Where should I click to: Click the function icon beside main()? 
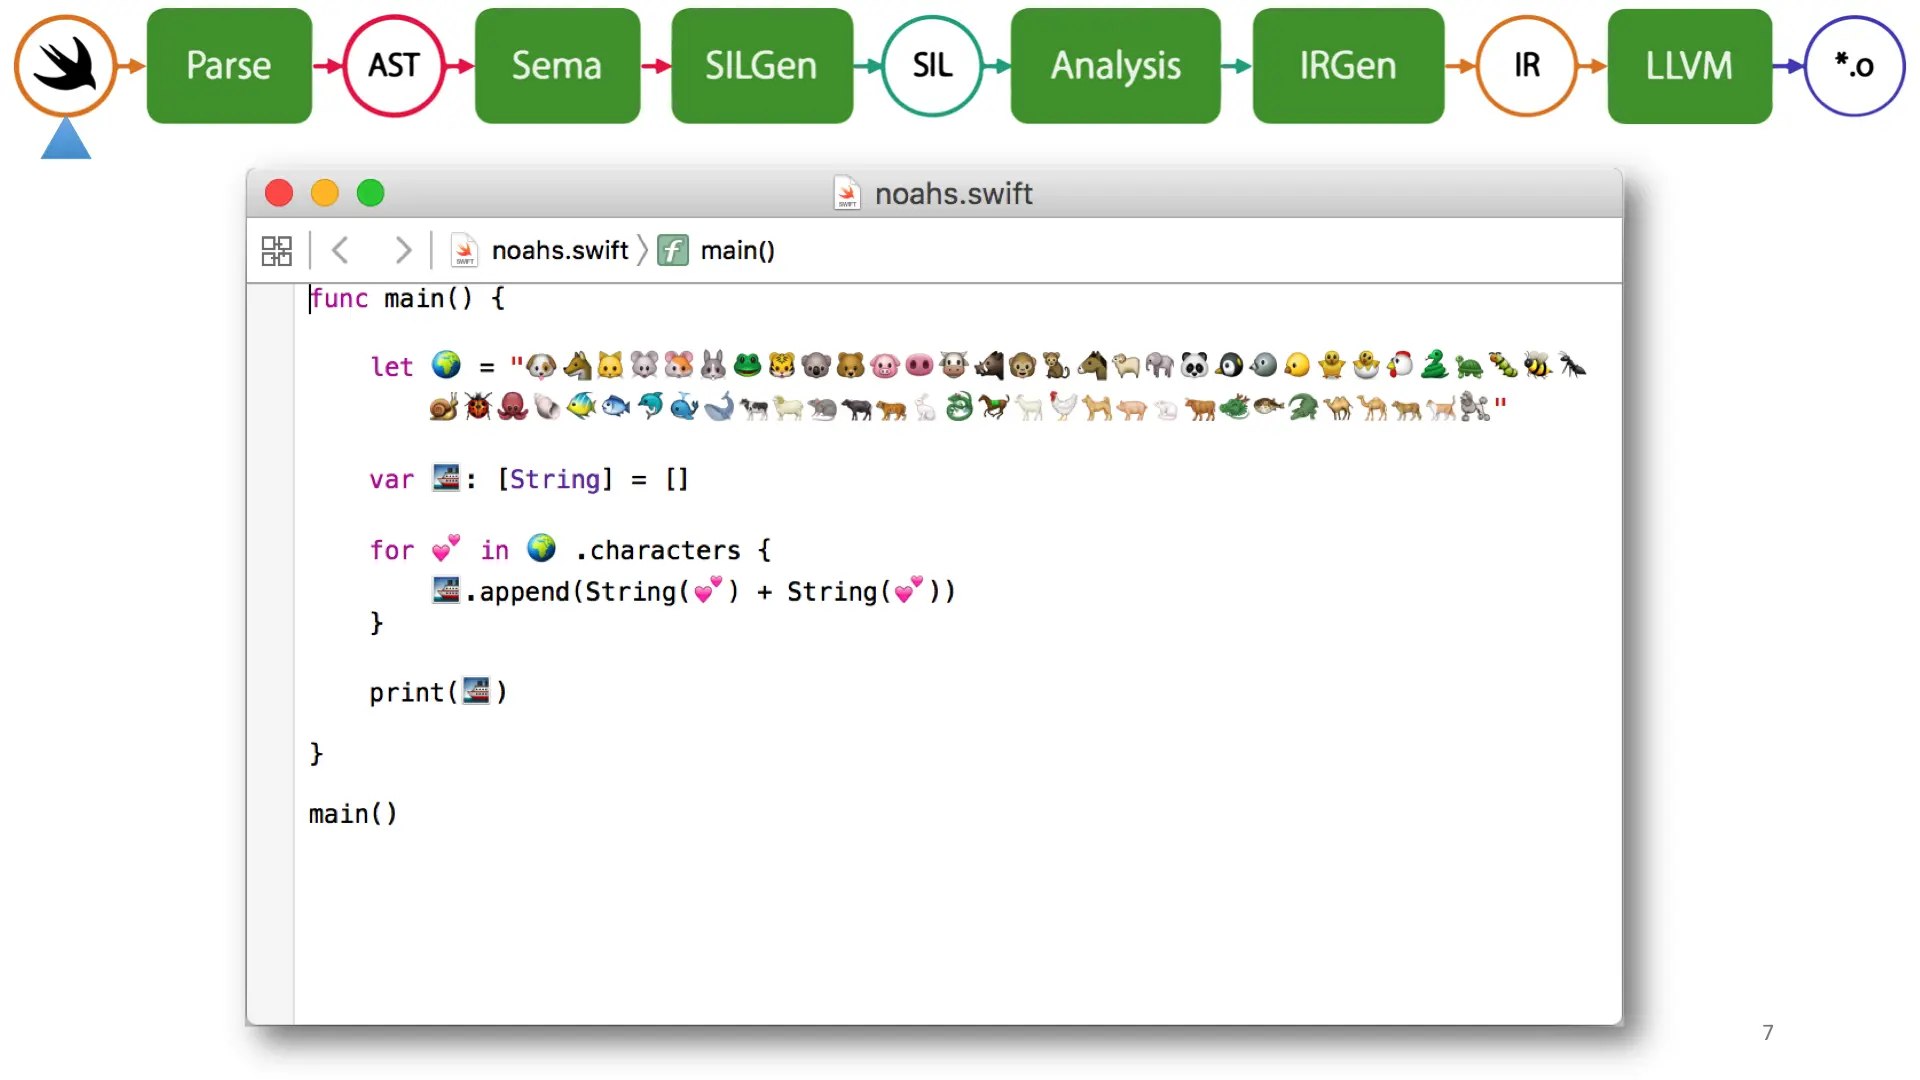(673, 250)
